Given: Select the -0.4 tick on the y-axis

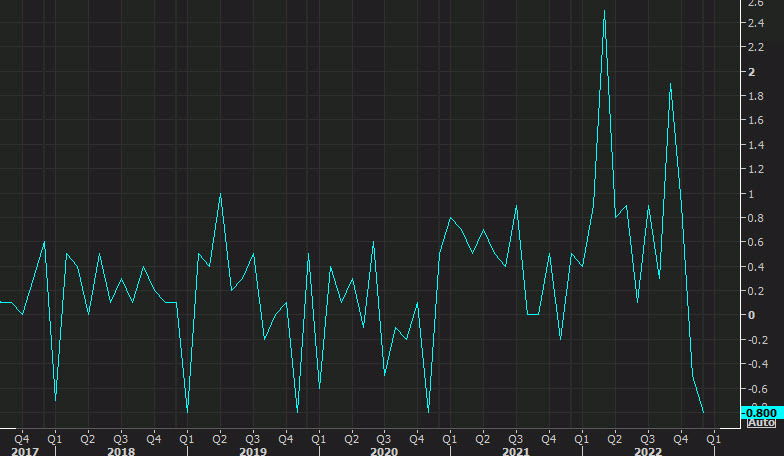Looking at the screenshot, I should pos(757,364).
